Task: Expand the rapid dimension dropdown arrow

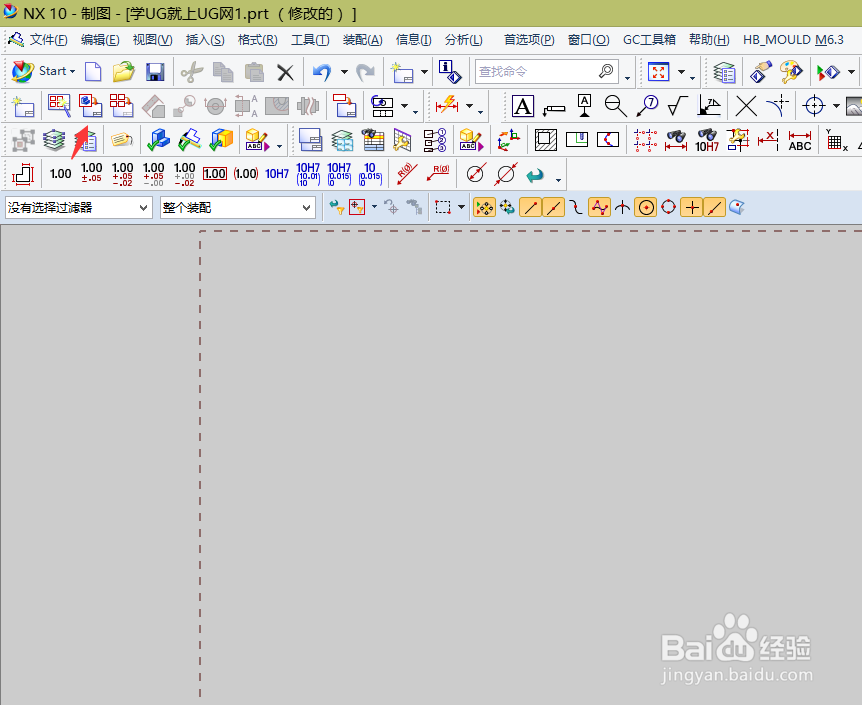Action: pyautogui.click(x=469, y=106)
